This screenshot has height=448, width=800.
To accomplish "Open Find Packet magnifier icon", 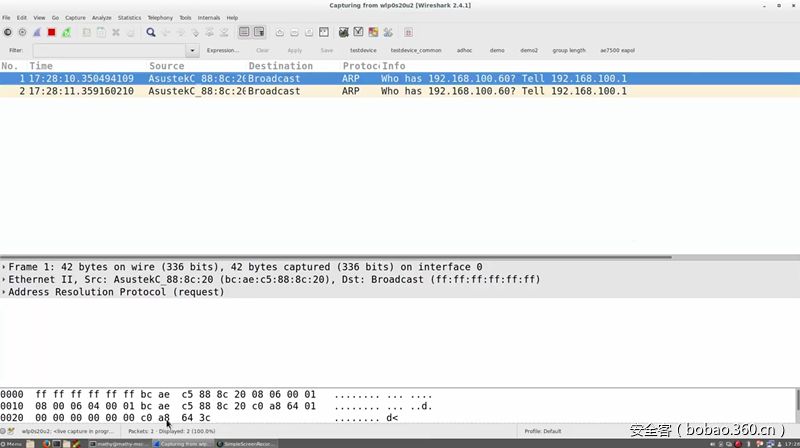I will click(151, 32).
